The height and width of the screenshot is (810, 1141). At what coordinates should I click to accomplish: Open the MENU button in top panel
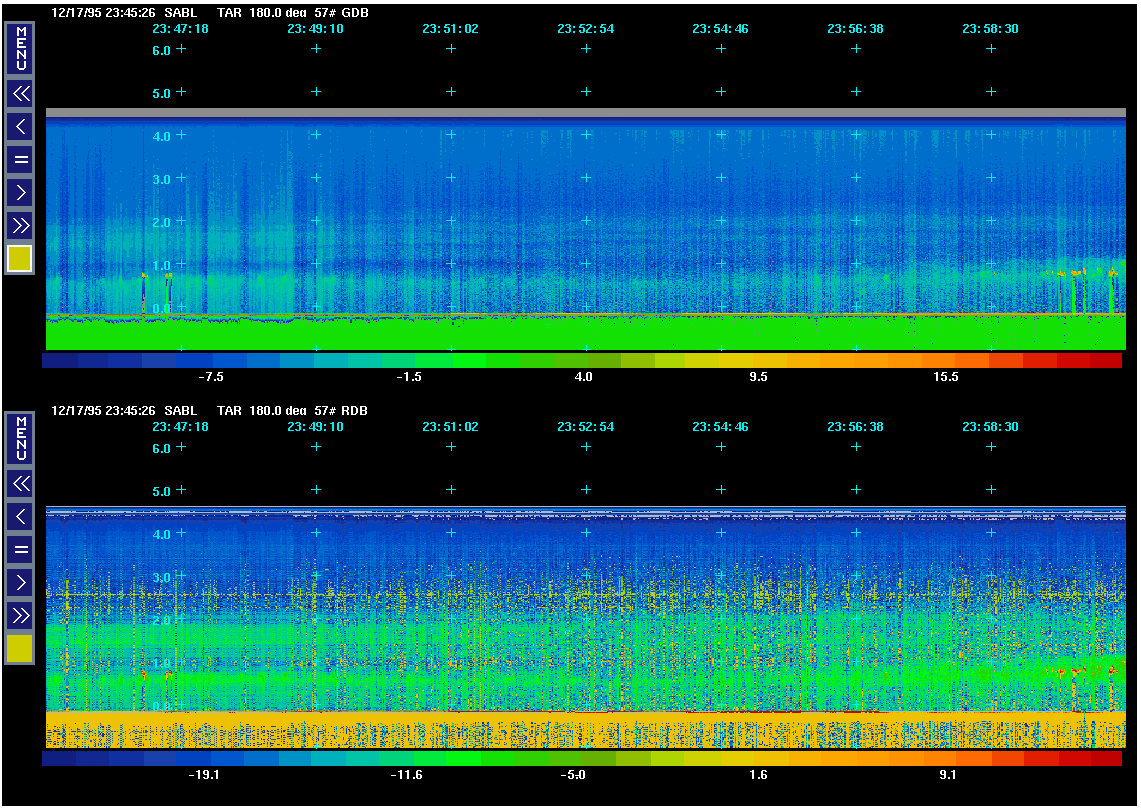(x=20, y=48)
